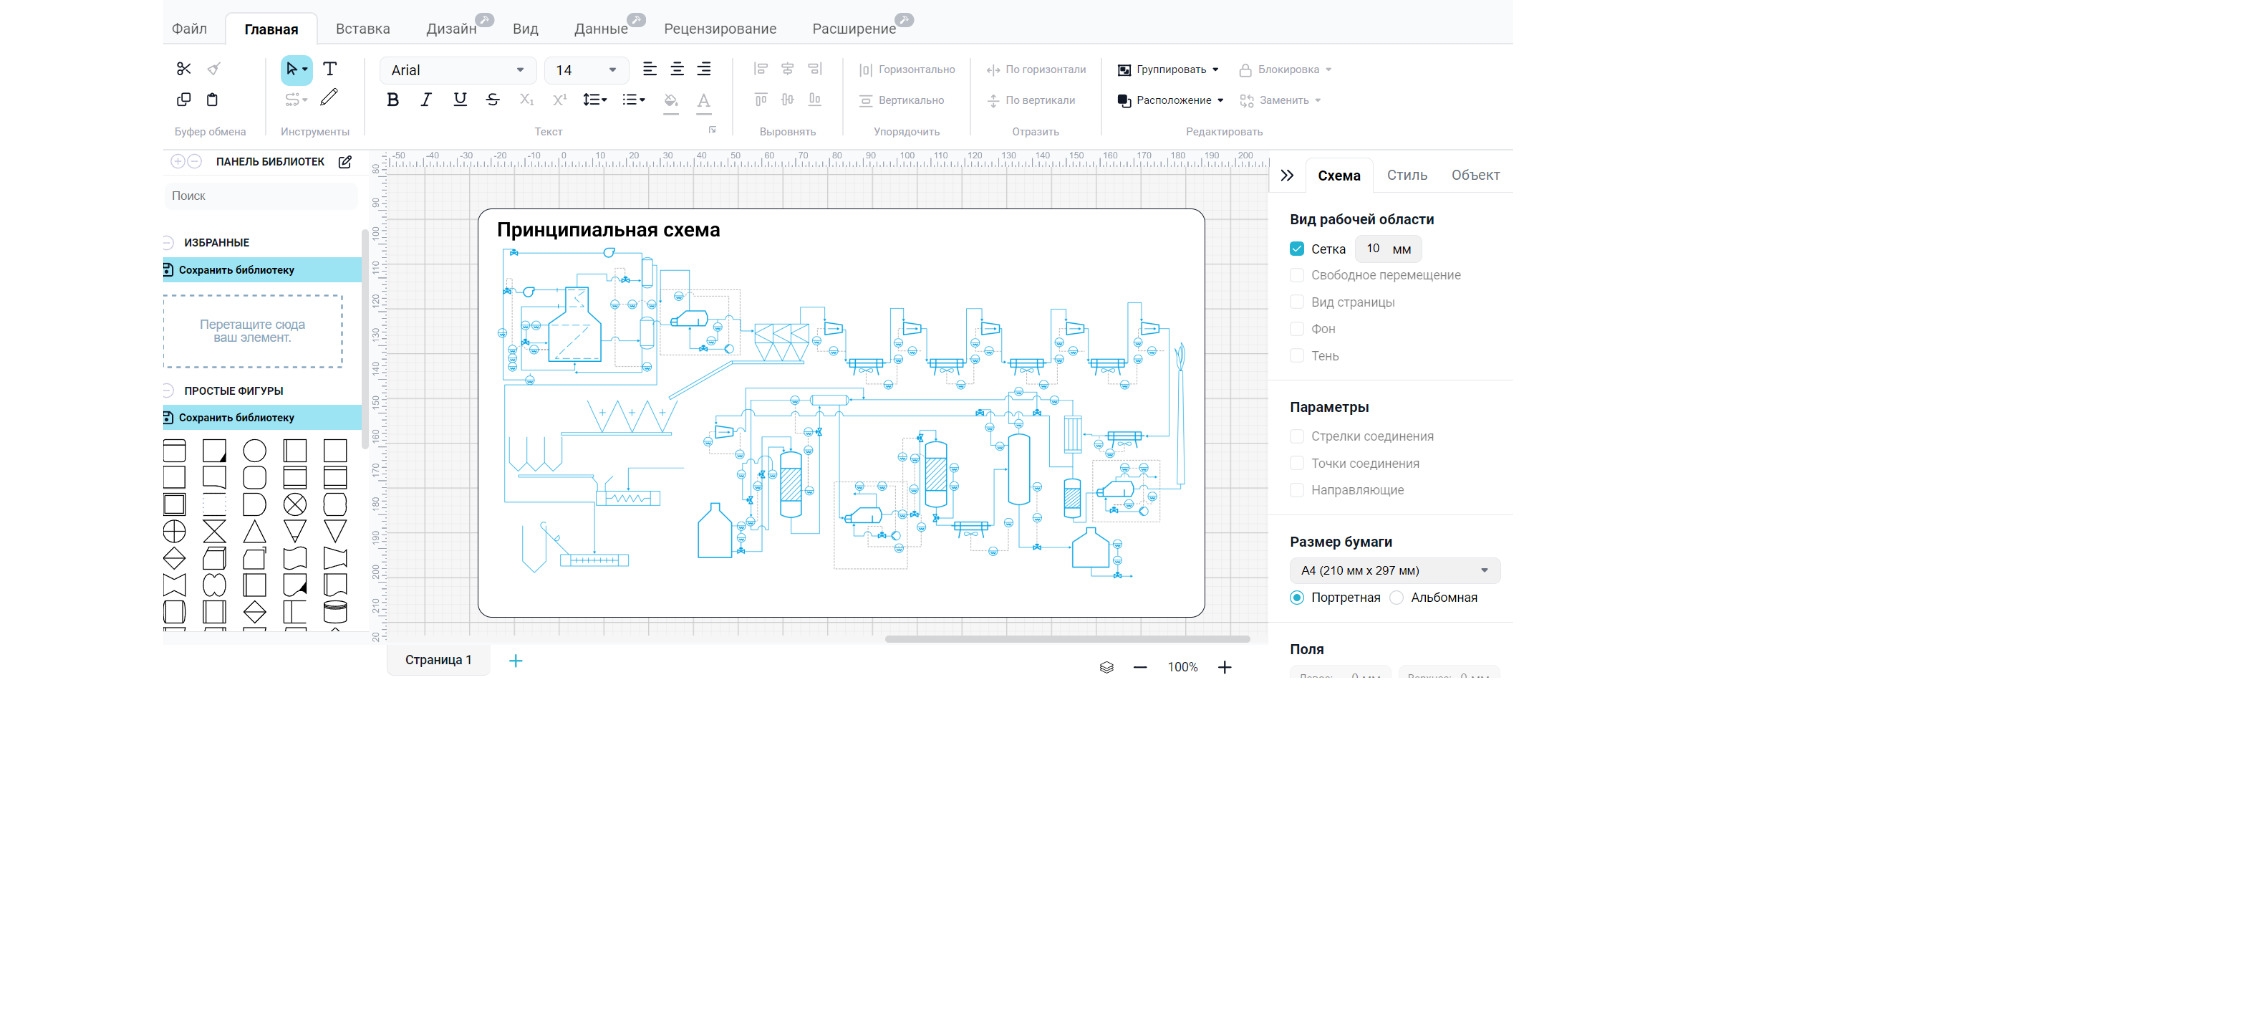Collapse the ПРОСТЫЕ ФИГУРЫ section
2251x1010 pixels.
click(x=168, y=391)
